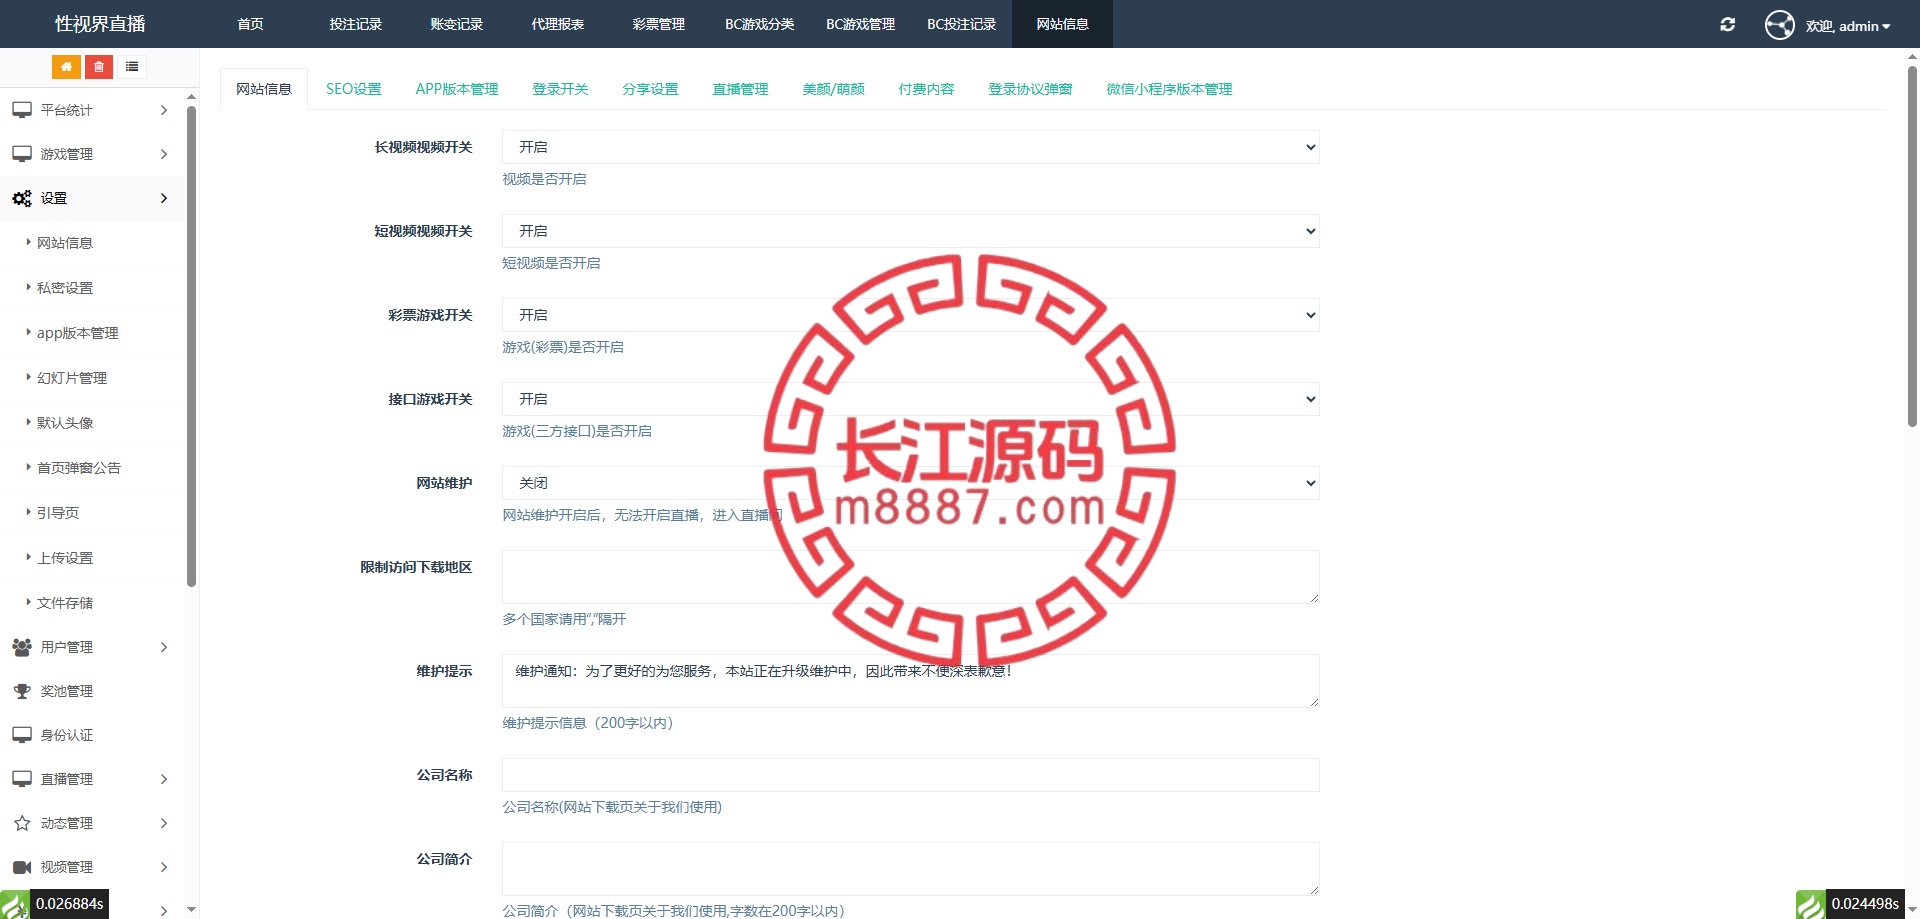The image size is (1920, 919).
Task: Click the main page vertical scrollbar
Action: tap(1912, 245)
